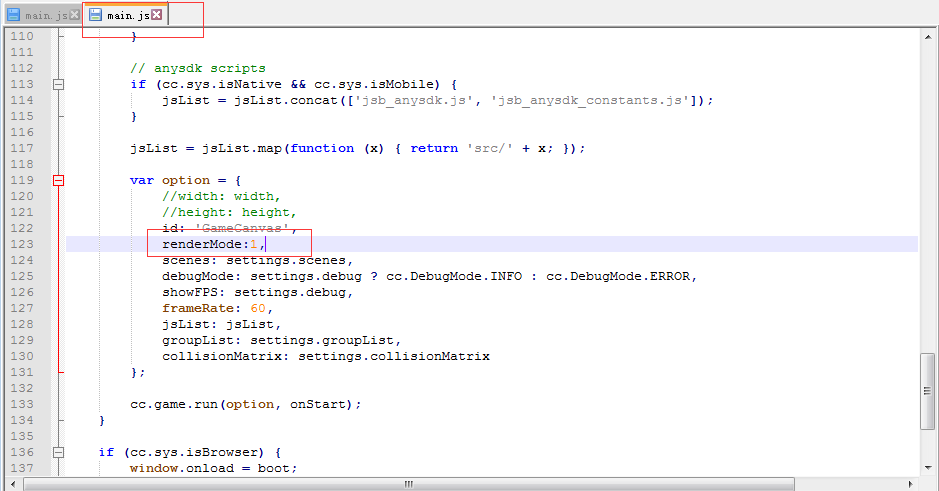Close the inactive main.js tab

[x=74, y=15]
